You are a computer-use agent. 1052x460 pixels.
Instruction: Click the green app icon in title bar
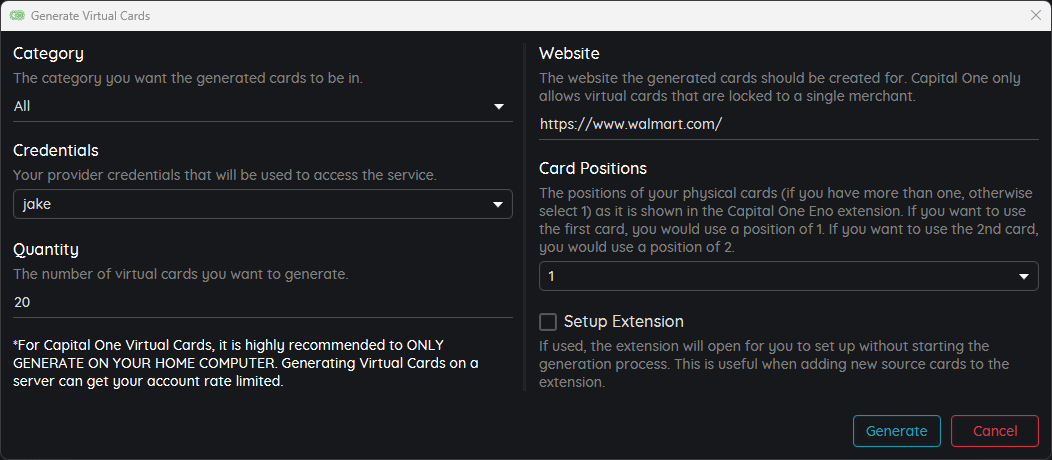click(17, 15)
